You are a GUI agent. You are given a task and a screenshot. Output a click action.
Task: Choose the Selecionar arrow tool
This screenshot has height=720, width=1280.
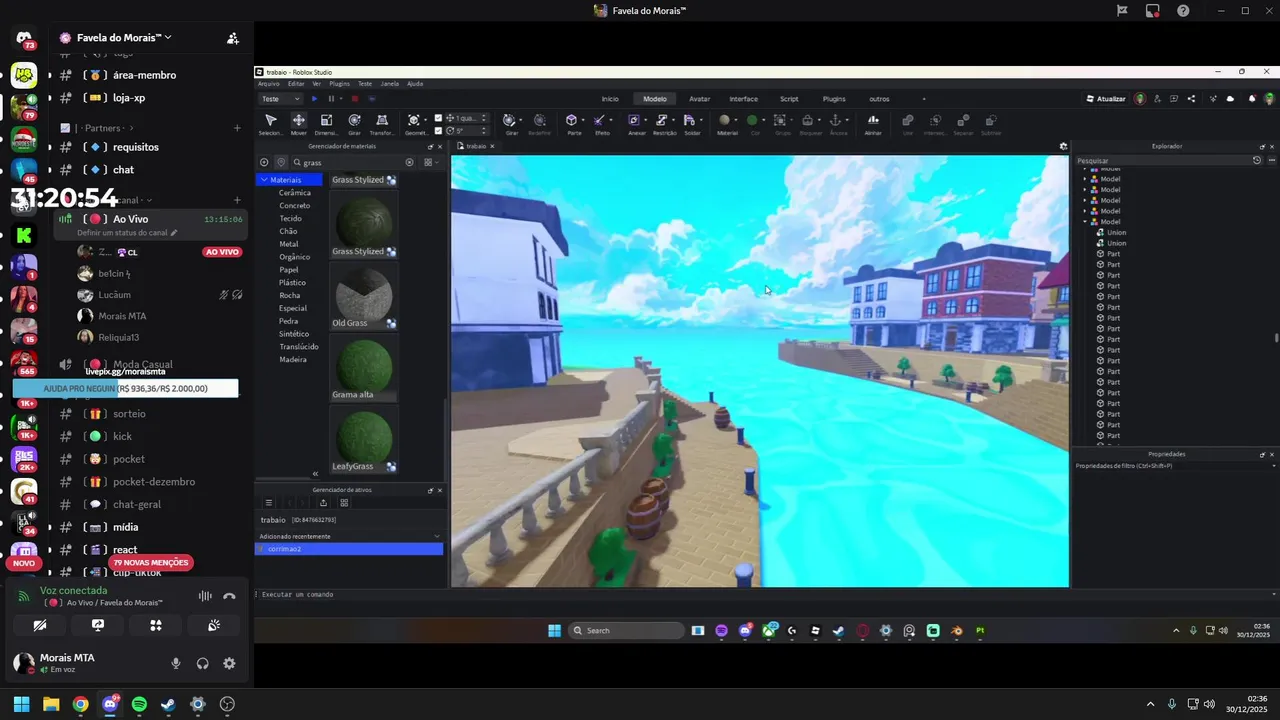click(x=270, y=124)
